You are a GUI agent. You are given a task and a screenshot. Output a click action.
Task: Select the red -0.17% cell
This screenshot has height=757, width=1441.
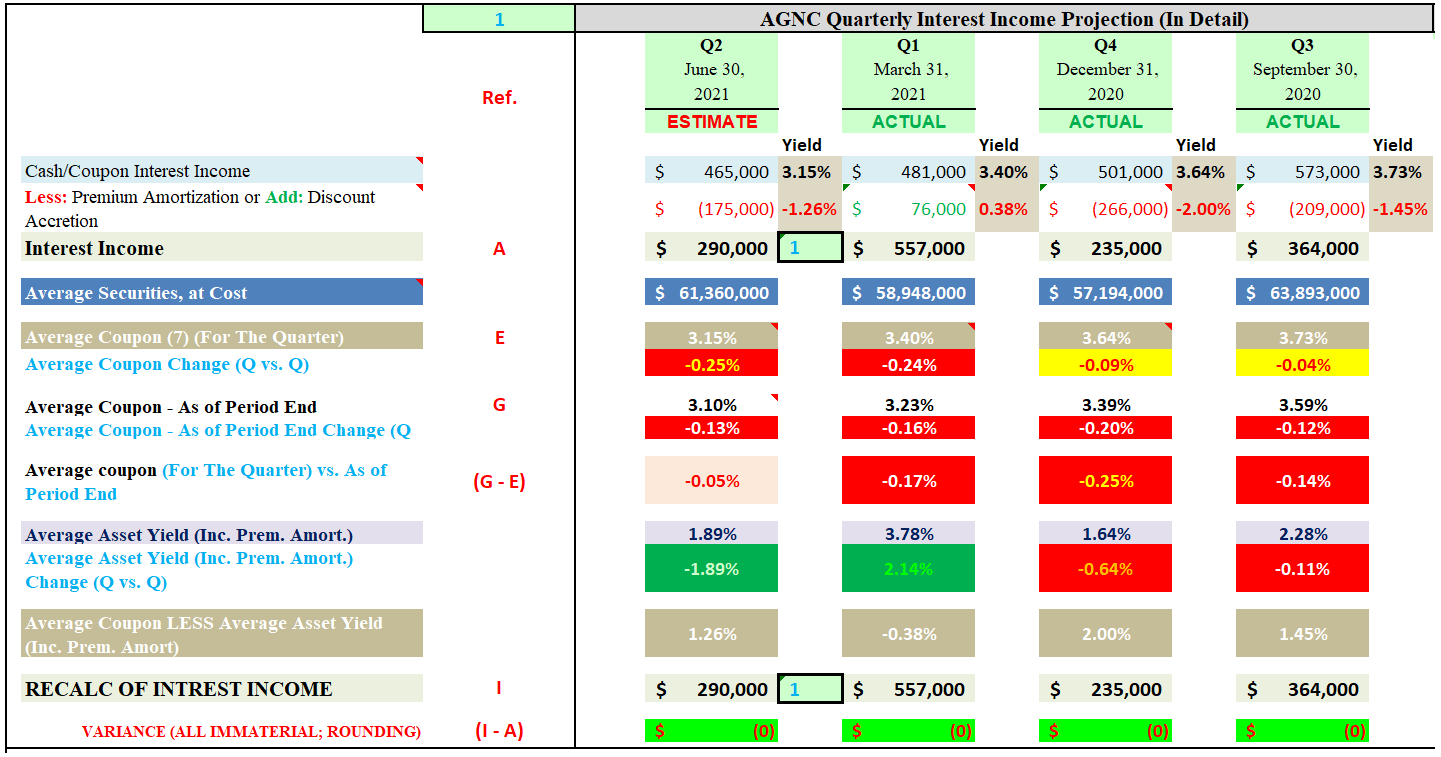pos(908,480)
